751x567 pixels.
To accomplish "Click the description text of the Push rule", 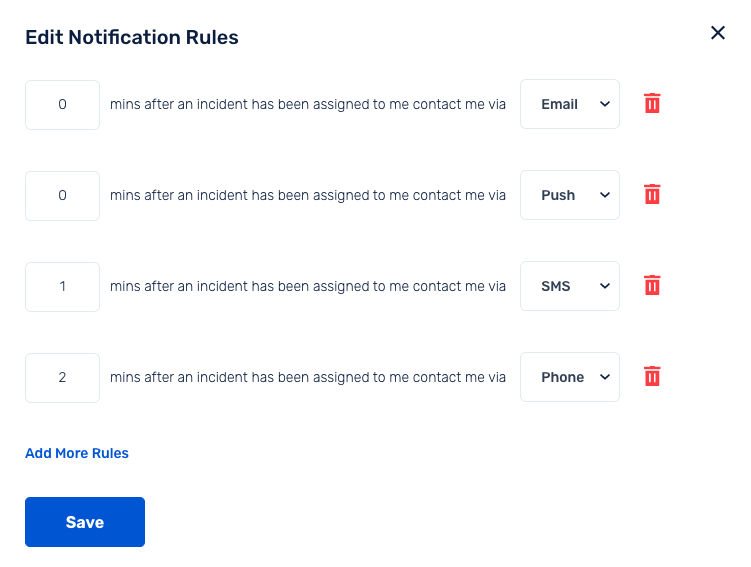I will (x=308, y=195).
